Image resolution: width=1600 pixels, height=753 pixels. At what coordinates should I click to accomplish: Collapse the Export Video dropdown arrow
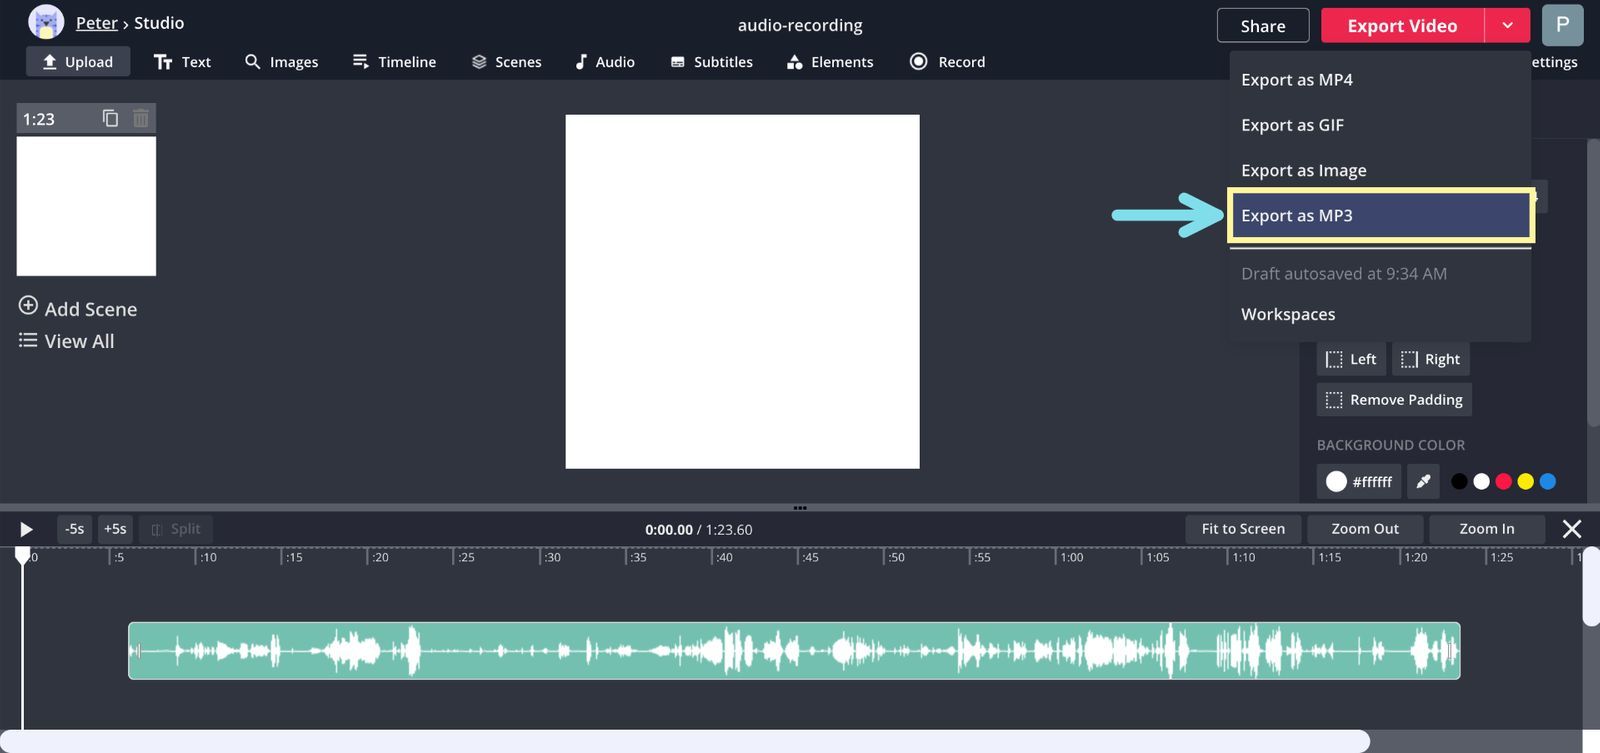[1507, 26]
